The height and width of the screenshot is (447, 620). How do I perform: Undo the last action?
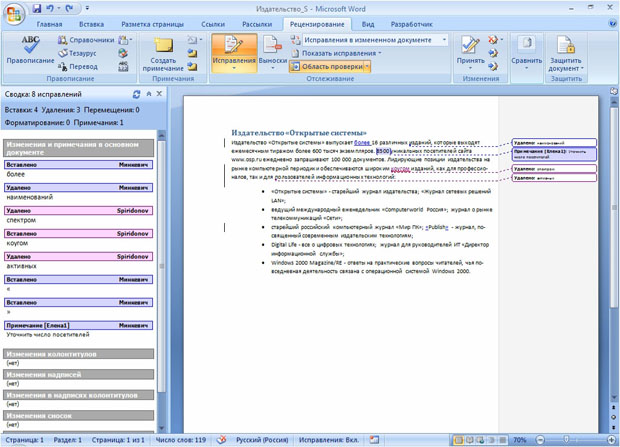[x=50, y=8]
